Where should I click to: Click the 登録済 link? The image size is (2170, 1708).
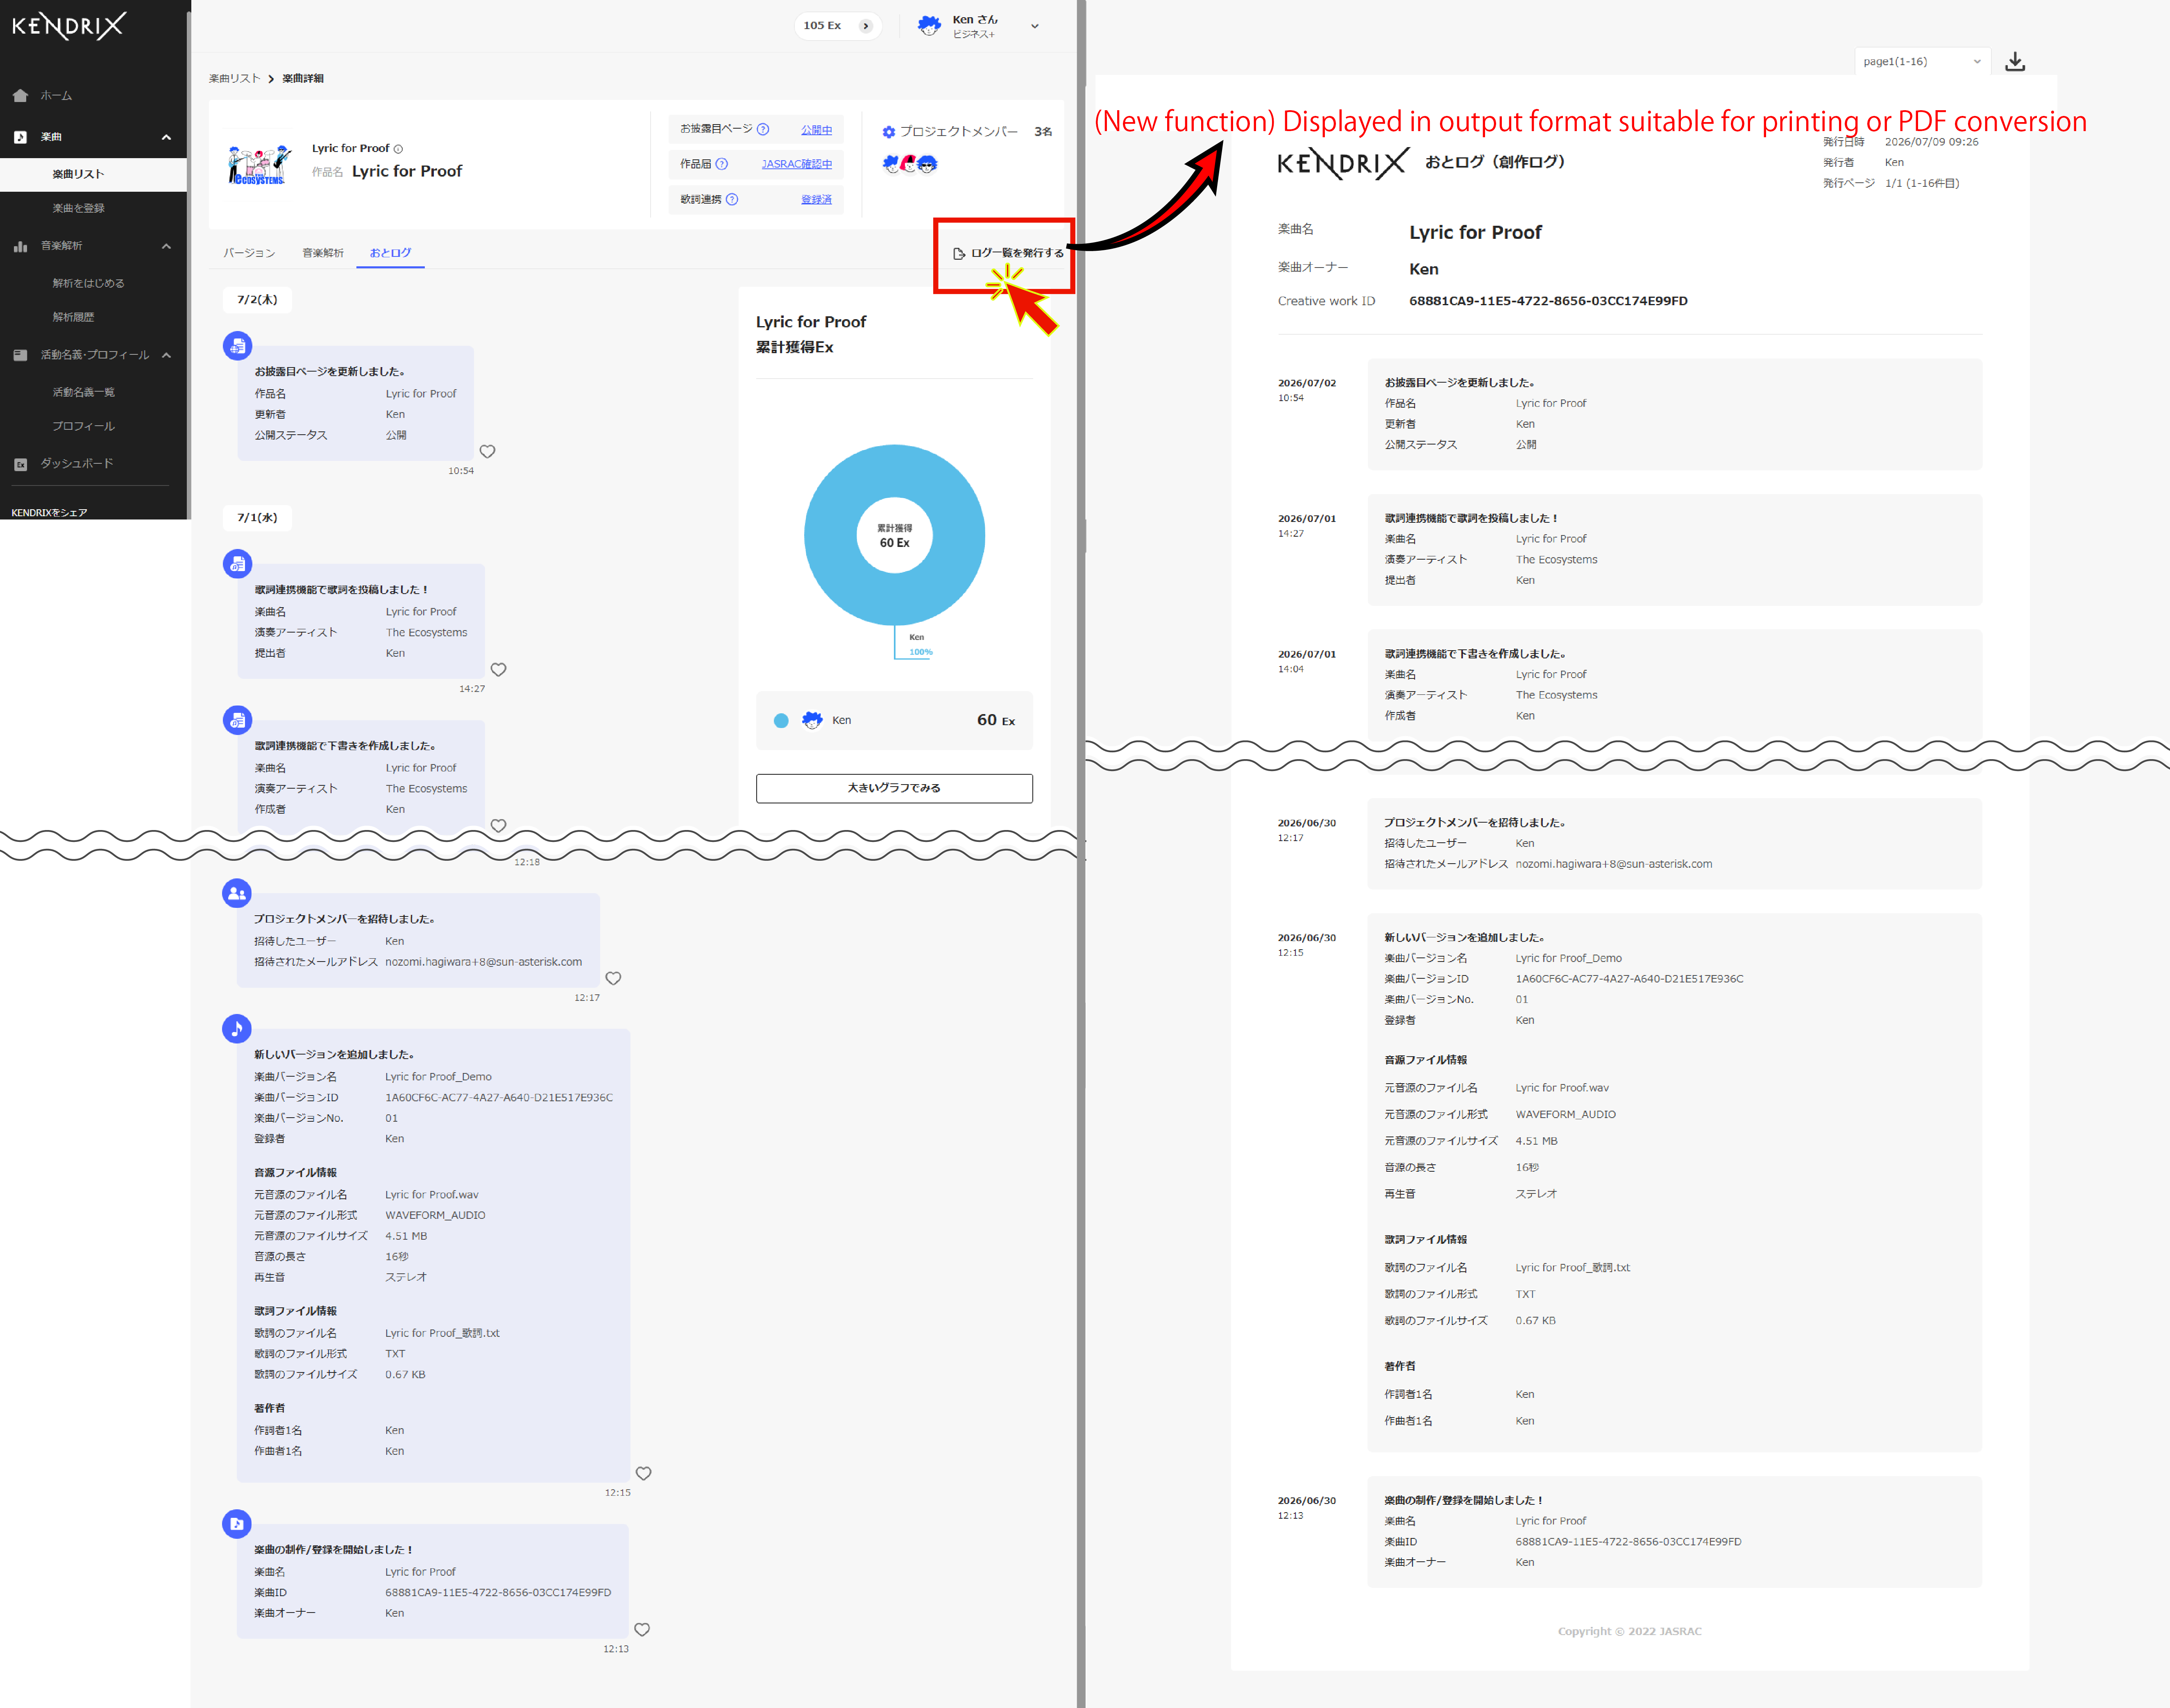816,199
